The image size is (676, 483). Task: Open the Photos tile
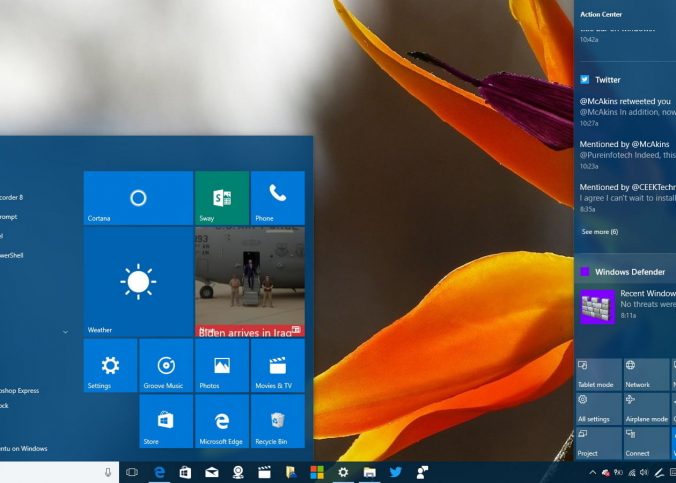click(x=221, y=366)
